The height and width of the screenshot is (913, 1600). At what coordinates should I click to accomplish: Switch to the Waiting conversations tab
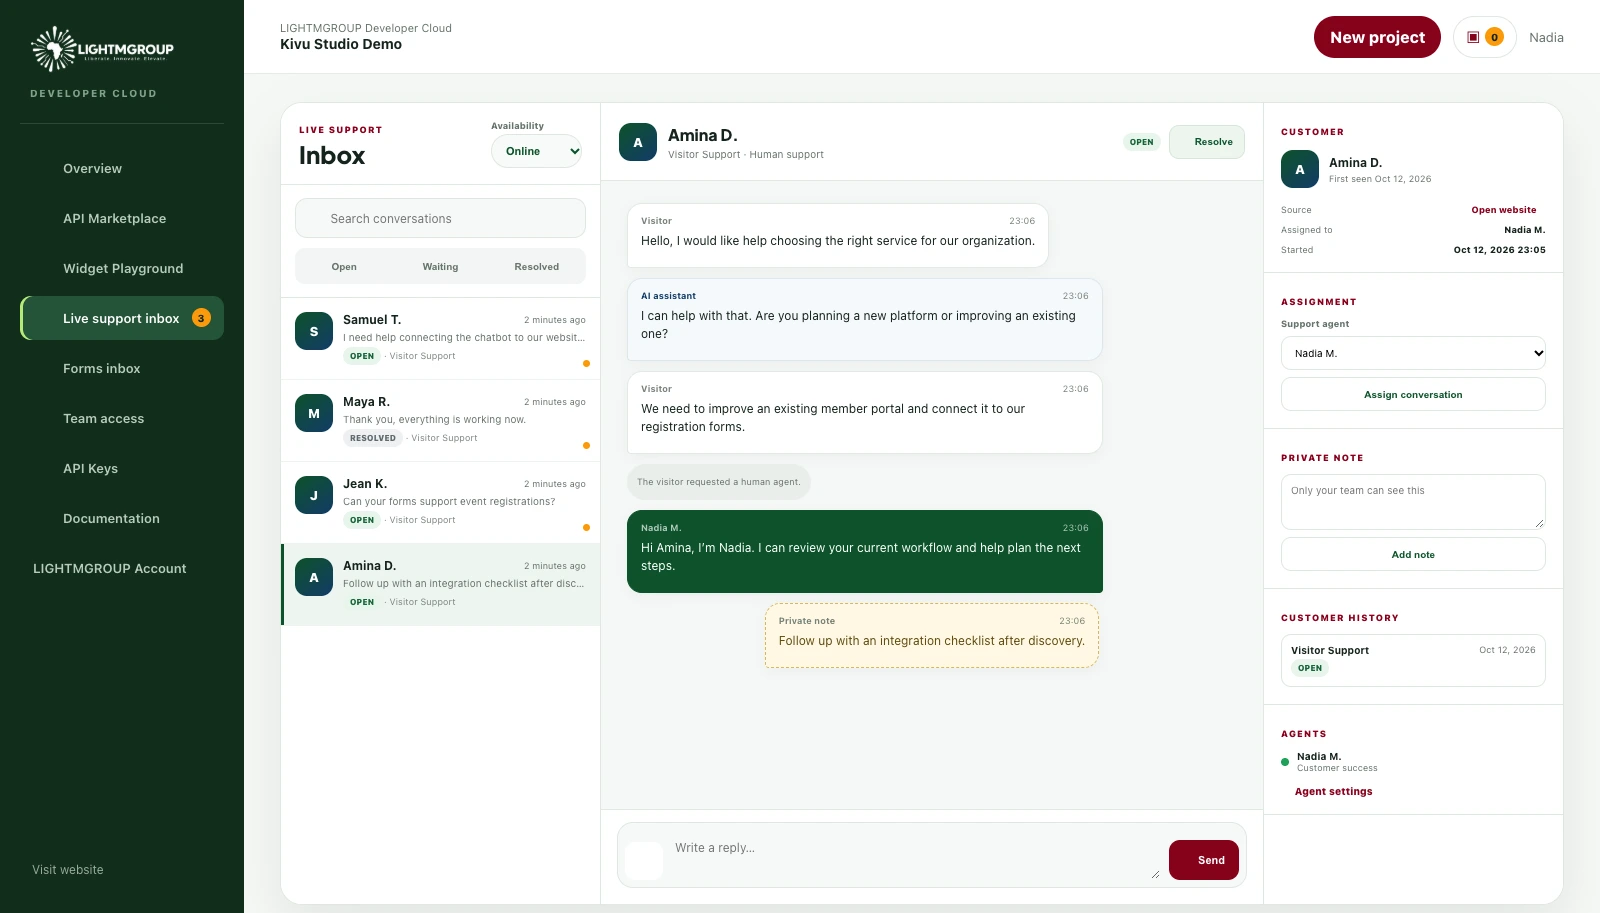coord(440,267)
